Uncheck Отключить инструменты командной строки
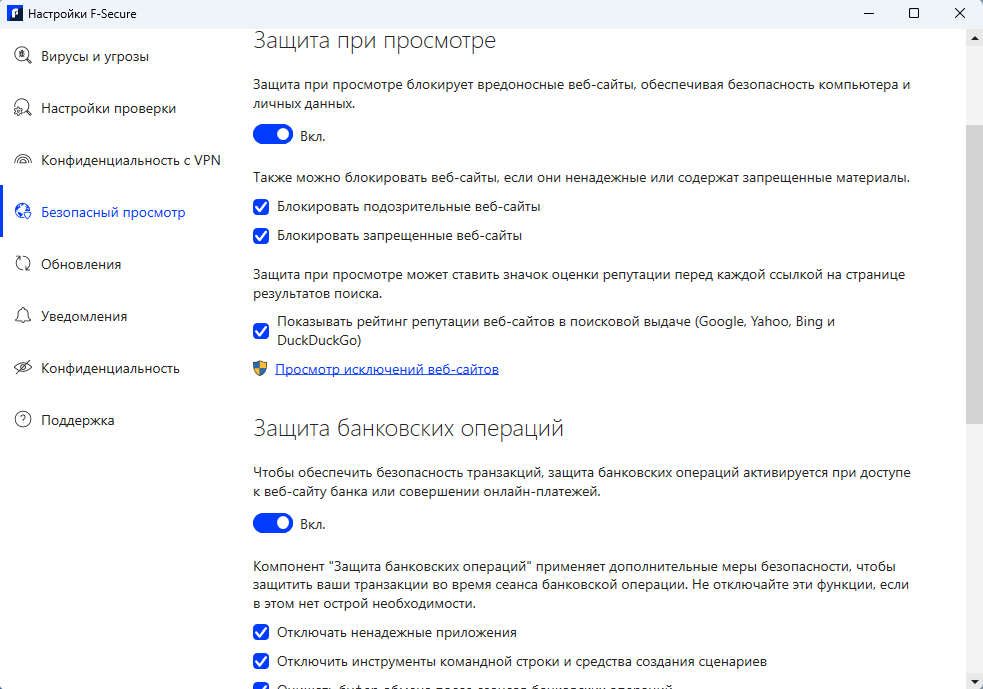 coord(261,661)
